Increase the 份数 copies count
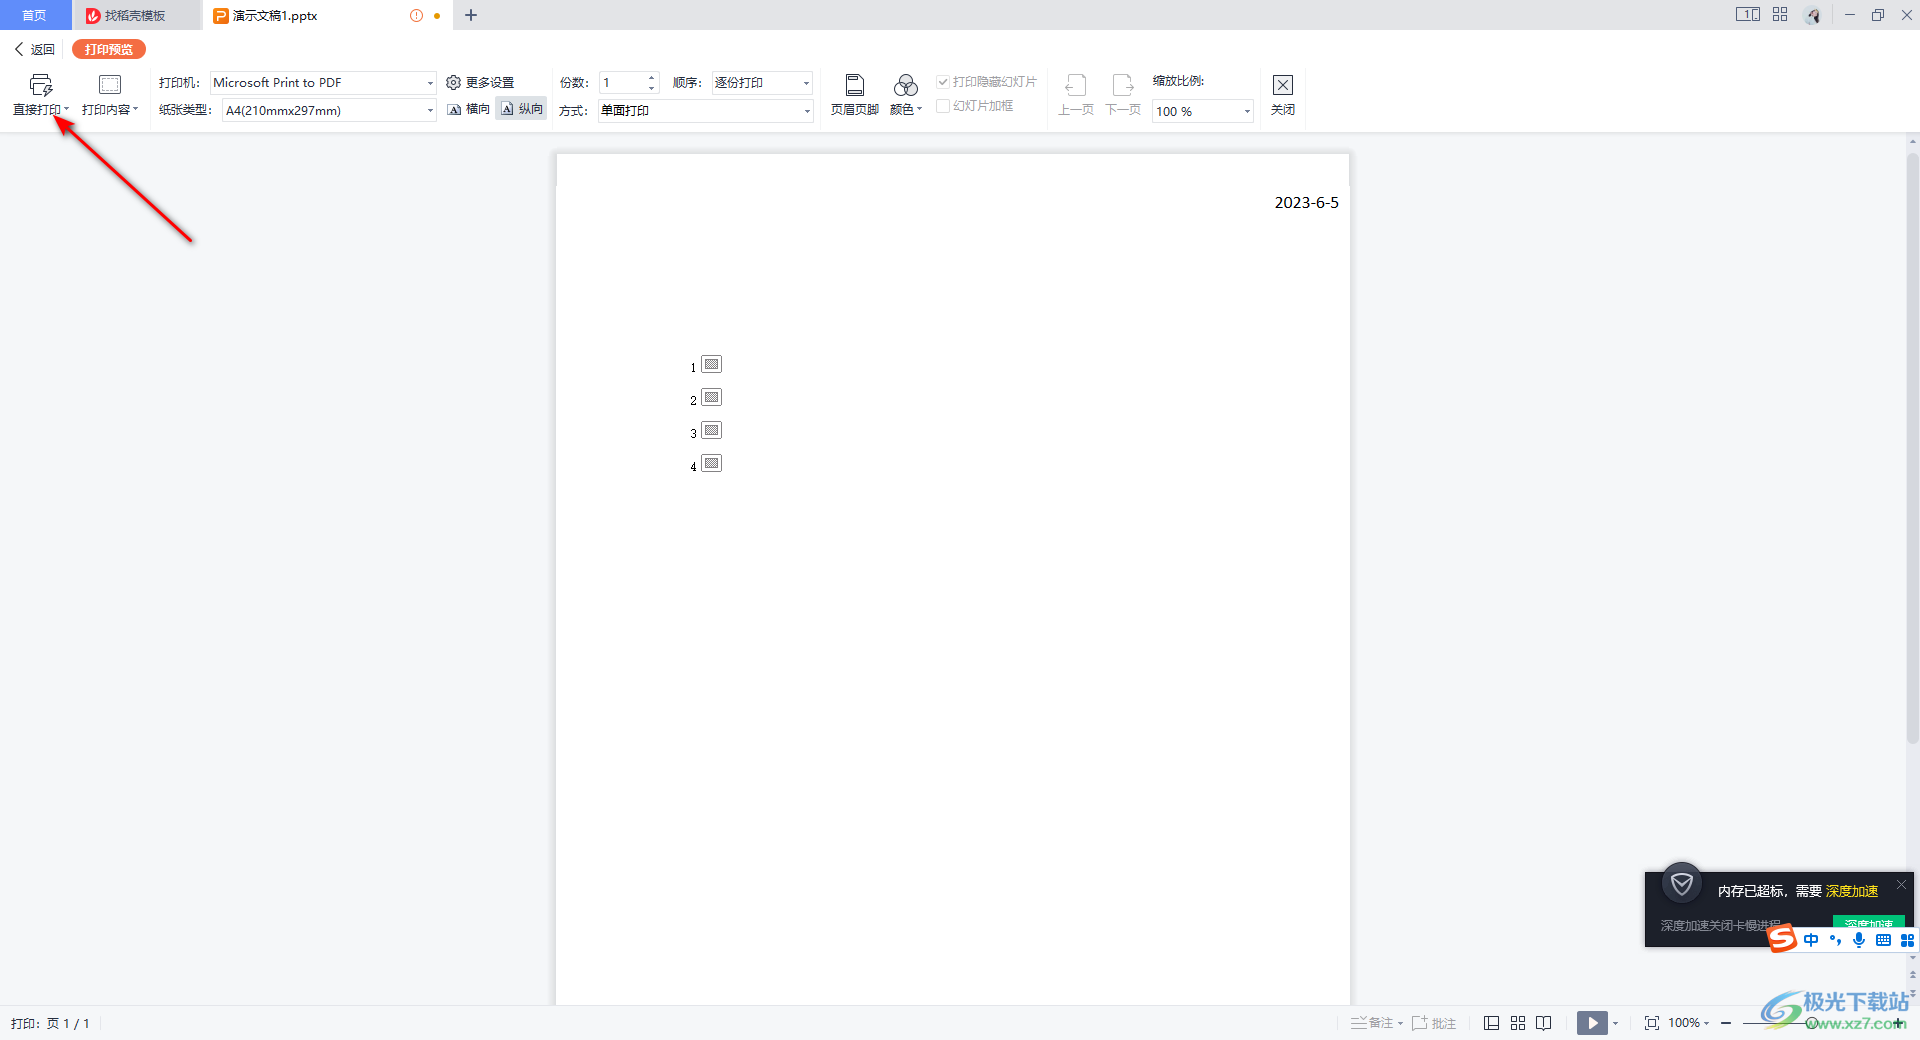 click(x=652, y=78)
